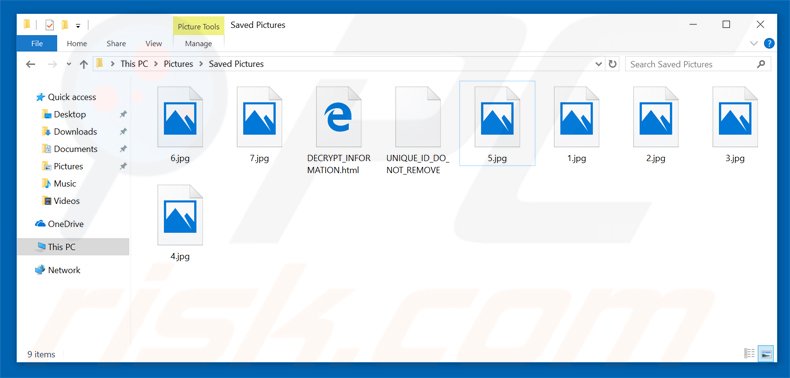Select This PC in navigation pane
The height and width of the screenshot is (378, 790).
[x=73, y=247]
